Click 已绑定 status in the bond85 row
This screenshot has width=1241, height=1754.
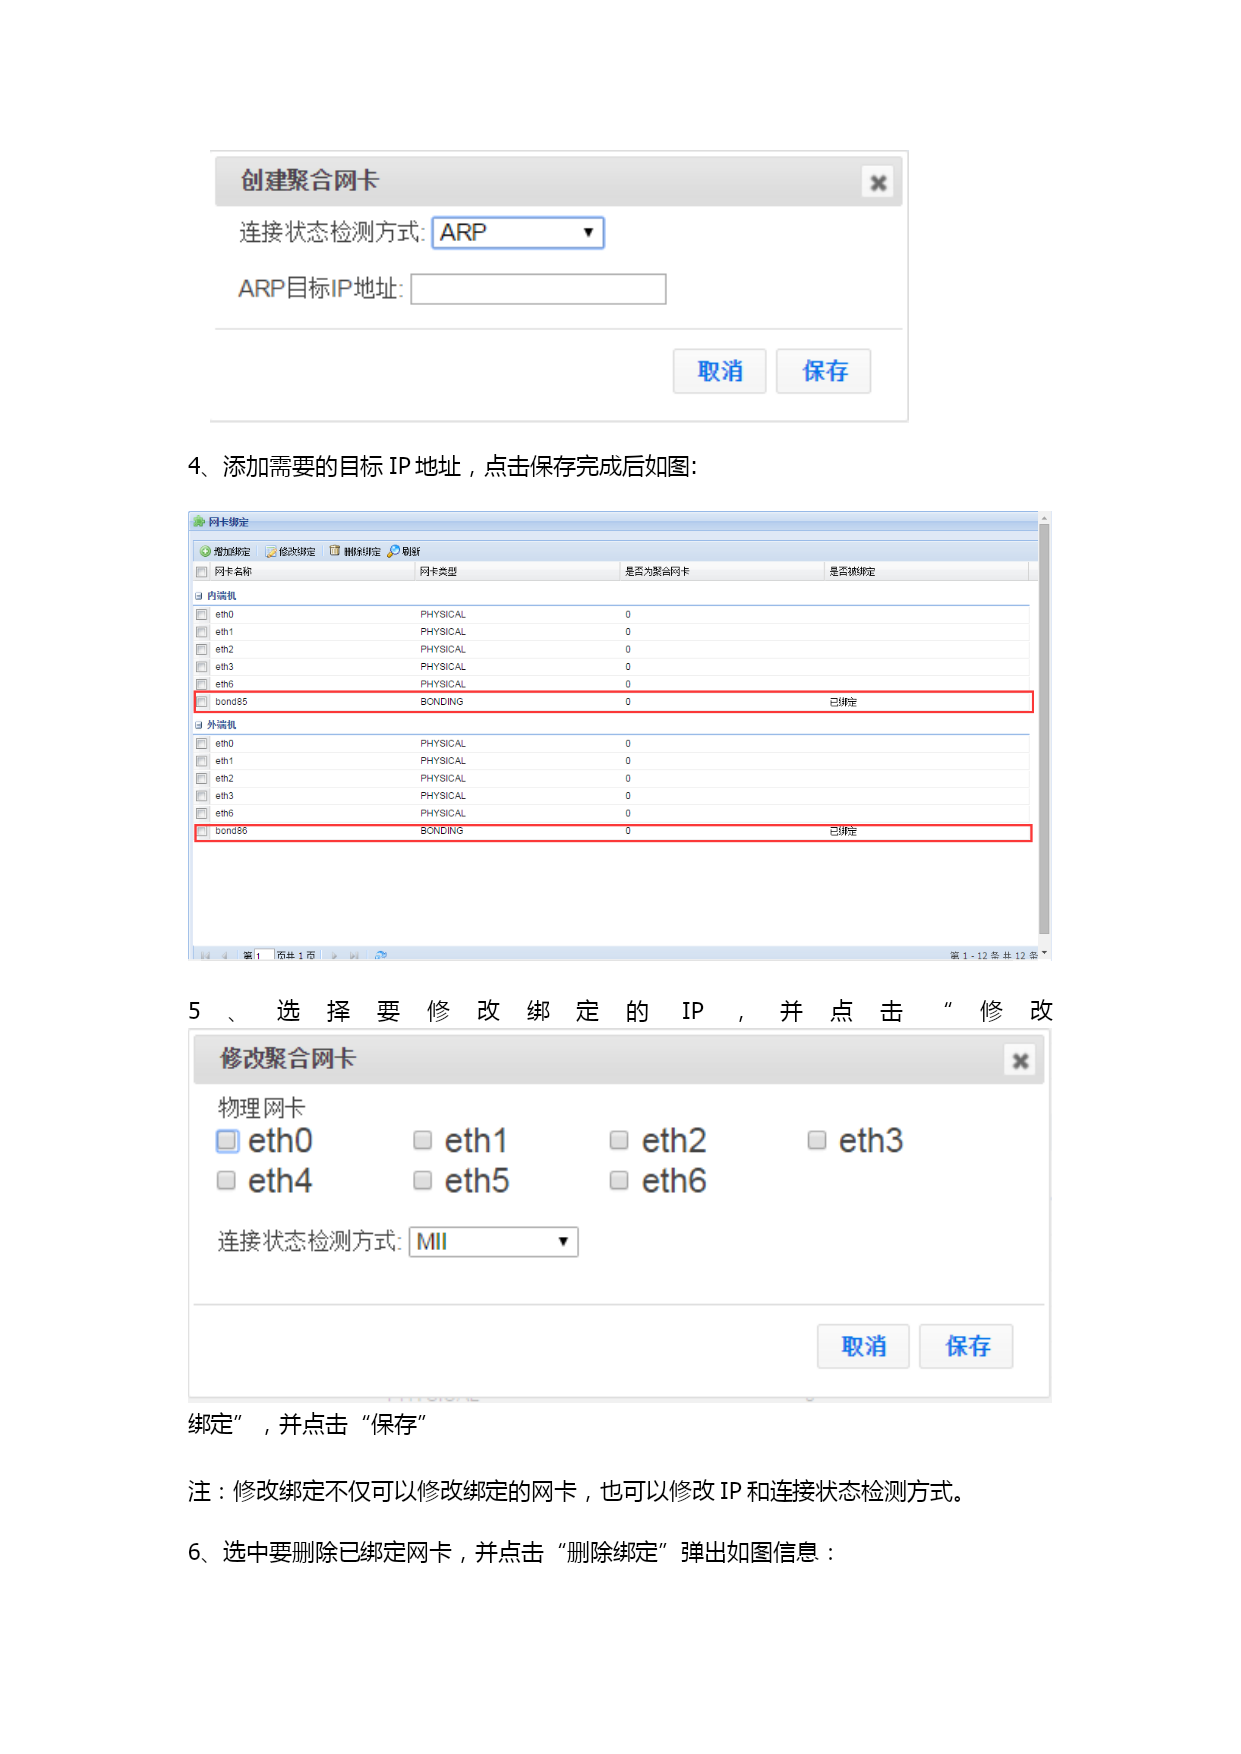(843, 702)
